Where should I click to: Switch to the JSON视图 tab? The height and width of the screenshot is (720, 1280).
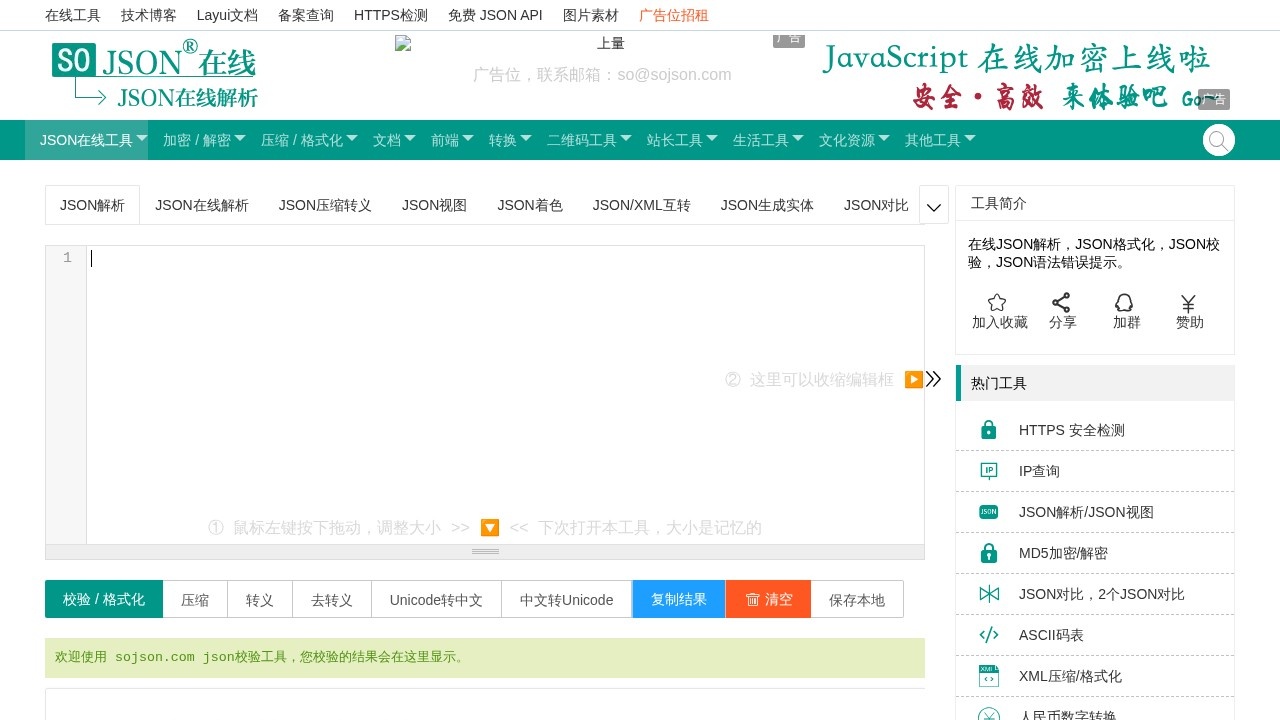click(434, 205)
